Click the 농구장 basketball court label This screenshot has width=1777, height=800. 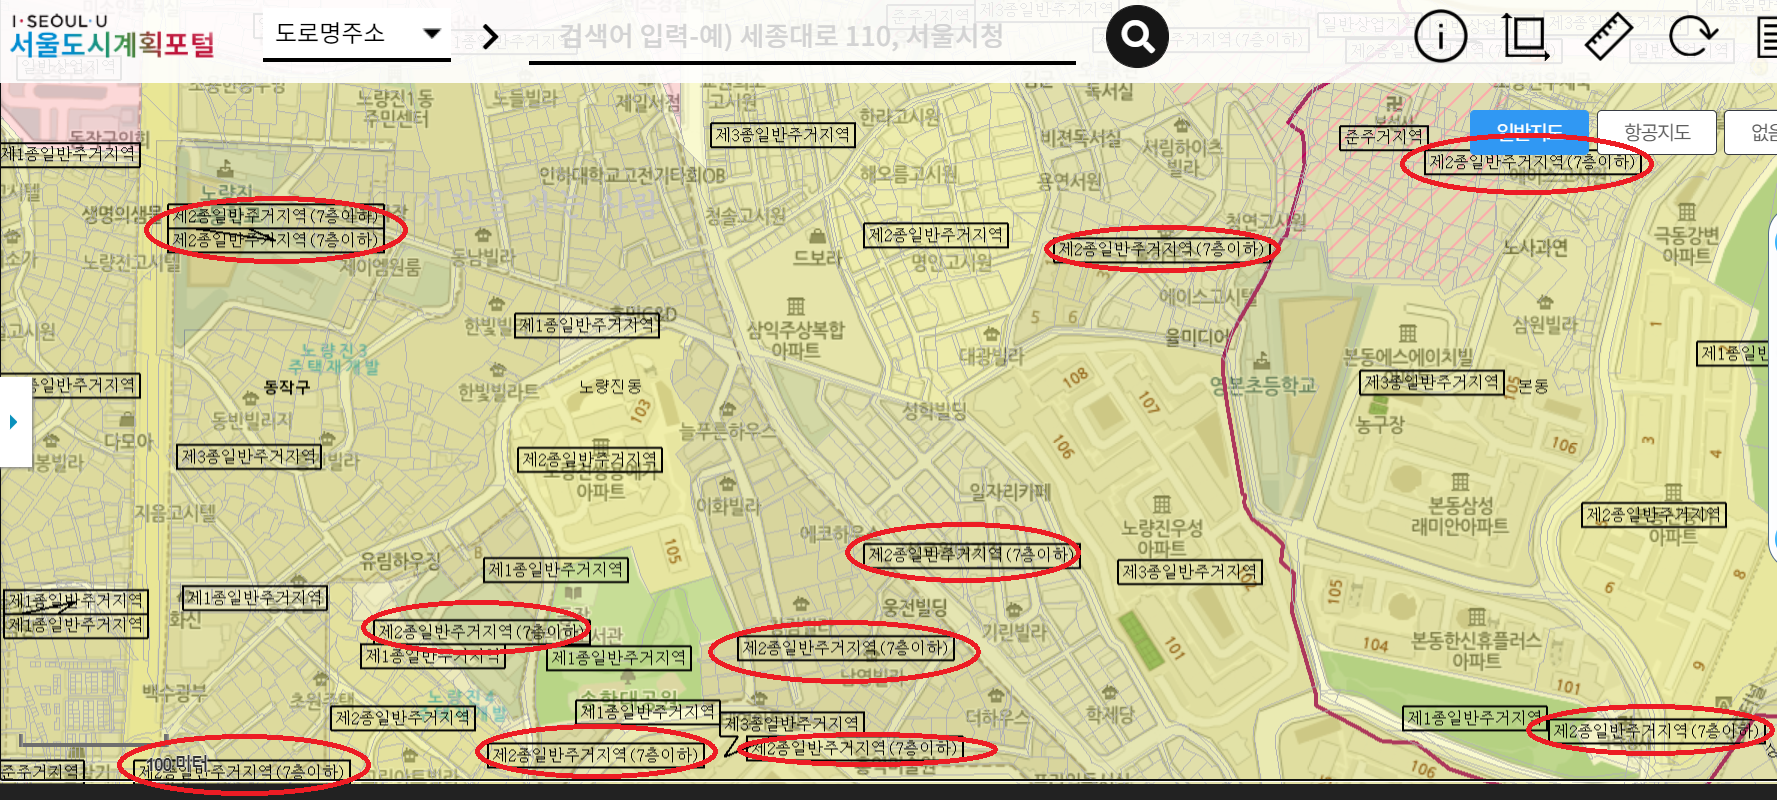pyautogui.click(x=1380, y=424)
